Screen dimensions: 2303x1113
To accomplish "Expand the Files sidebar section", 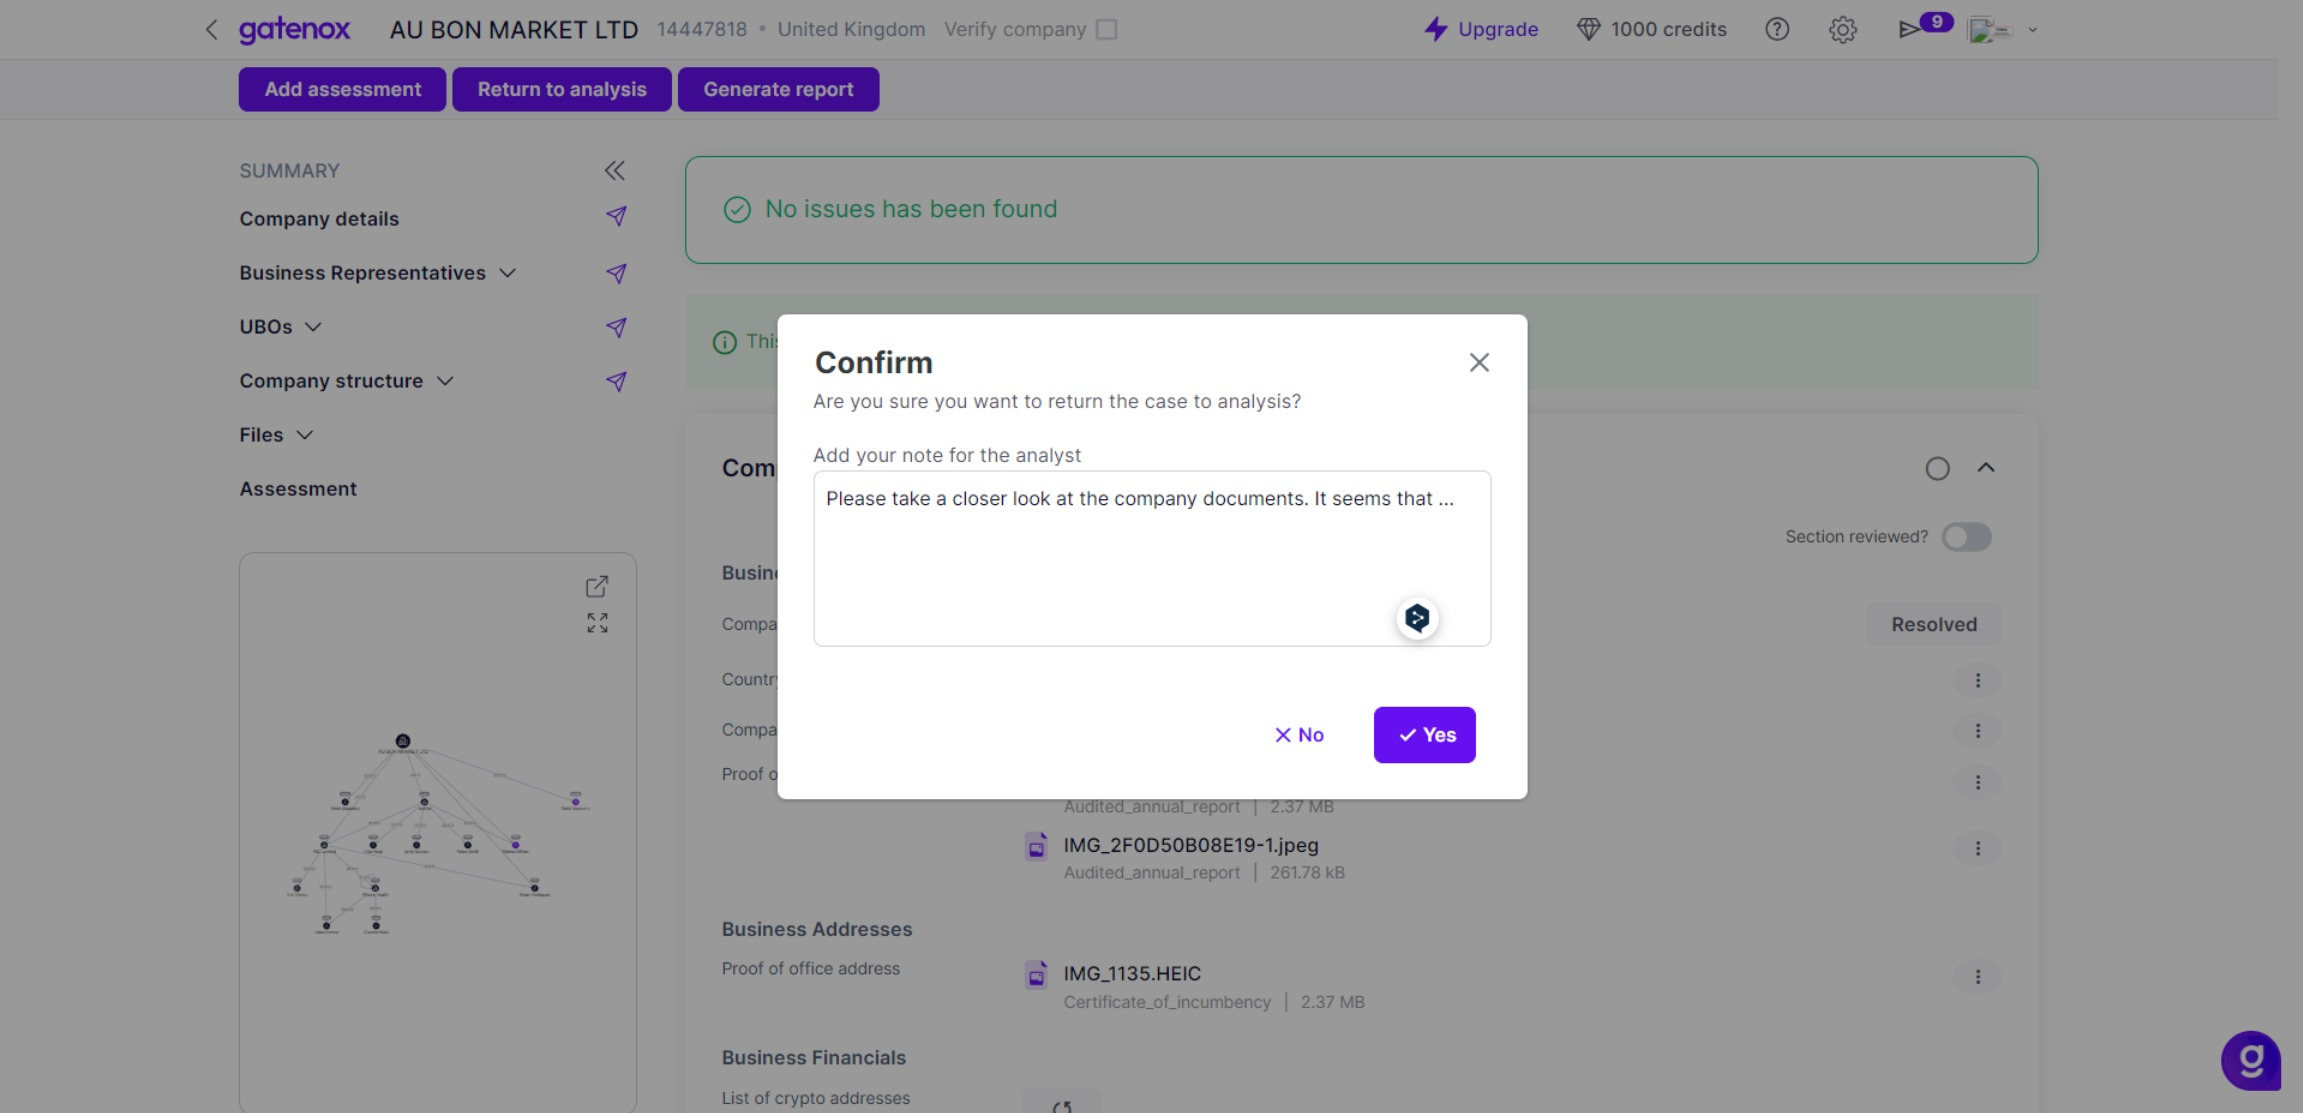I will tap(305, 435).
